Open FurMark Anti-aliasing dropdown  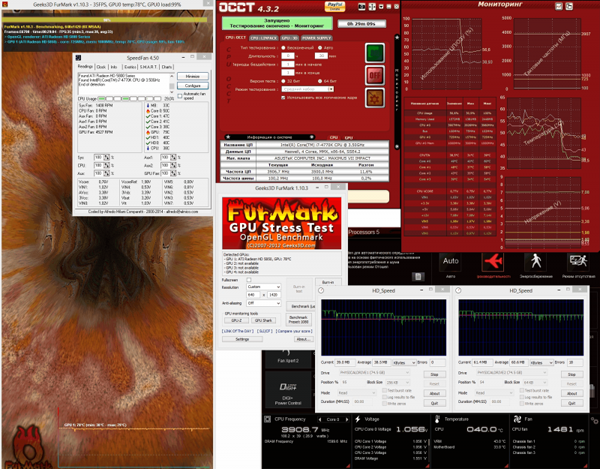tap(264, 303)
